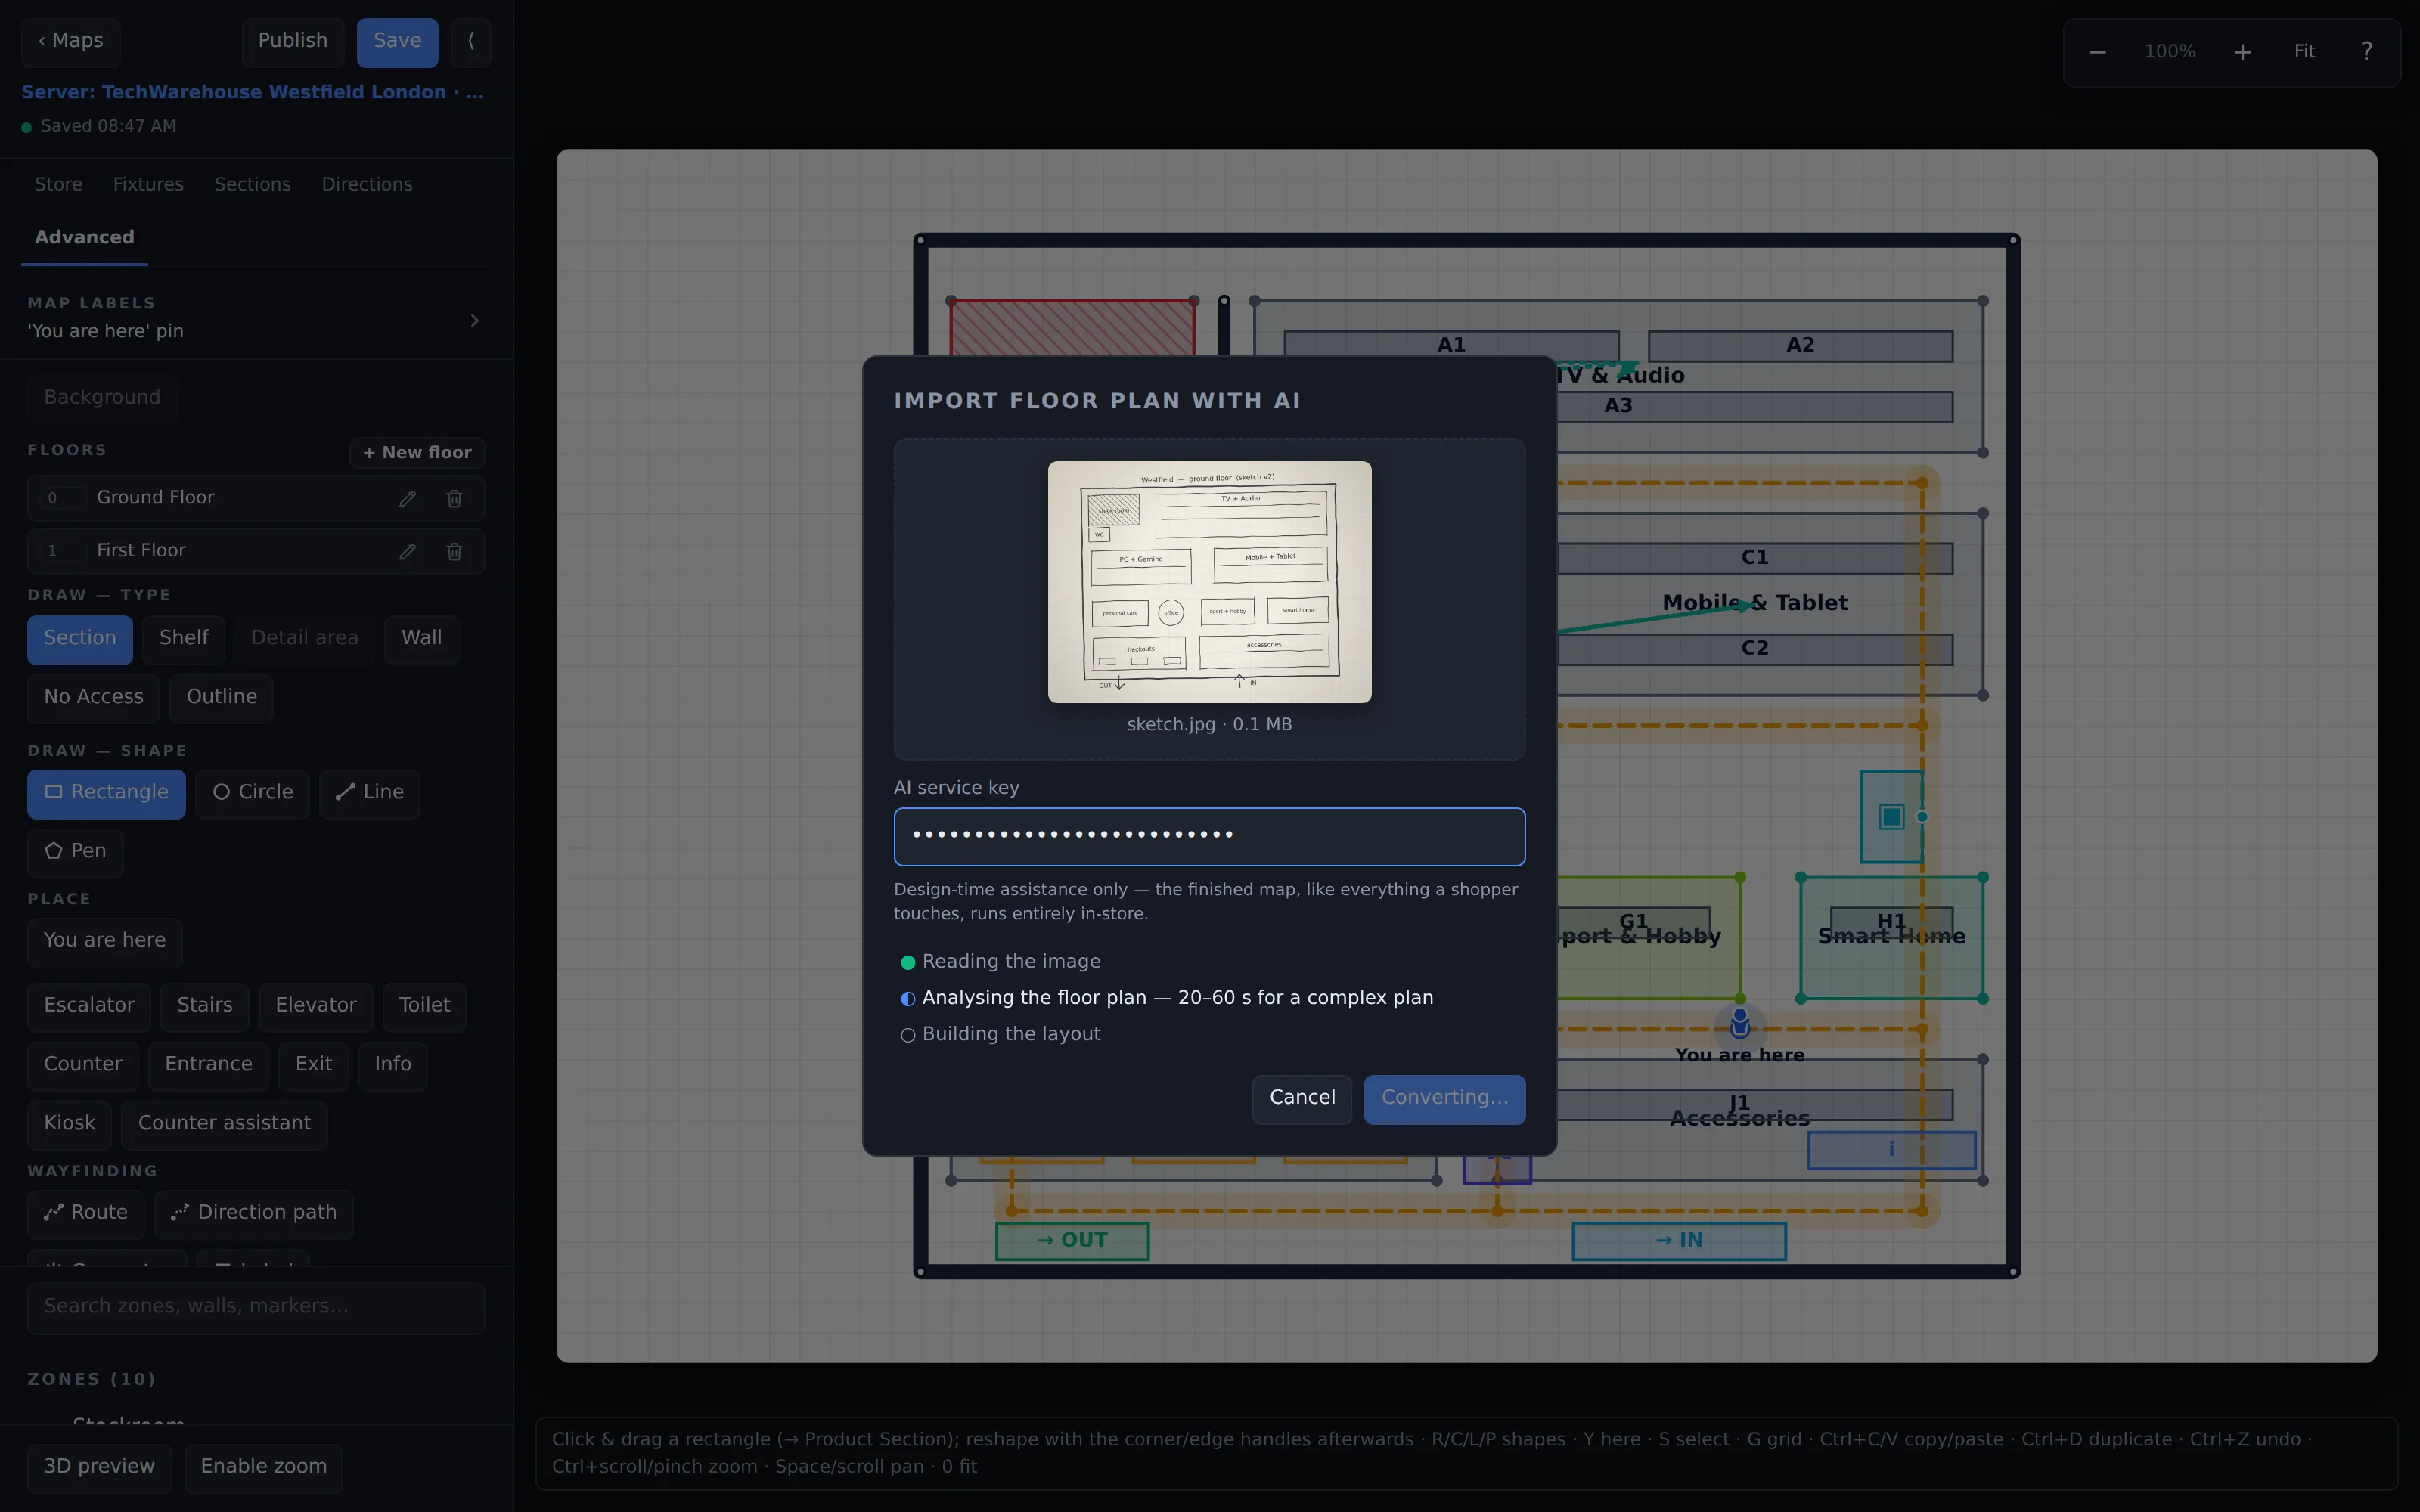Click the OUT exit zone on map

(1072, 1241)
